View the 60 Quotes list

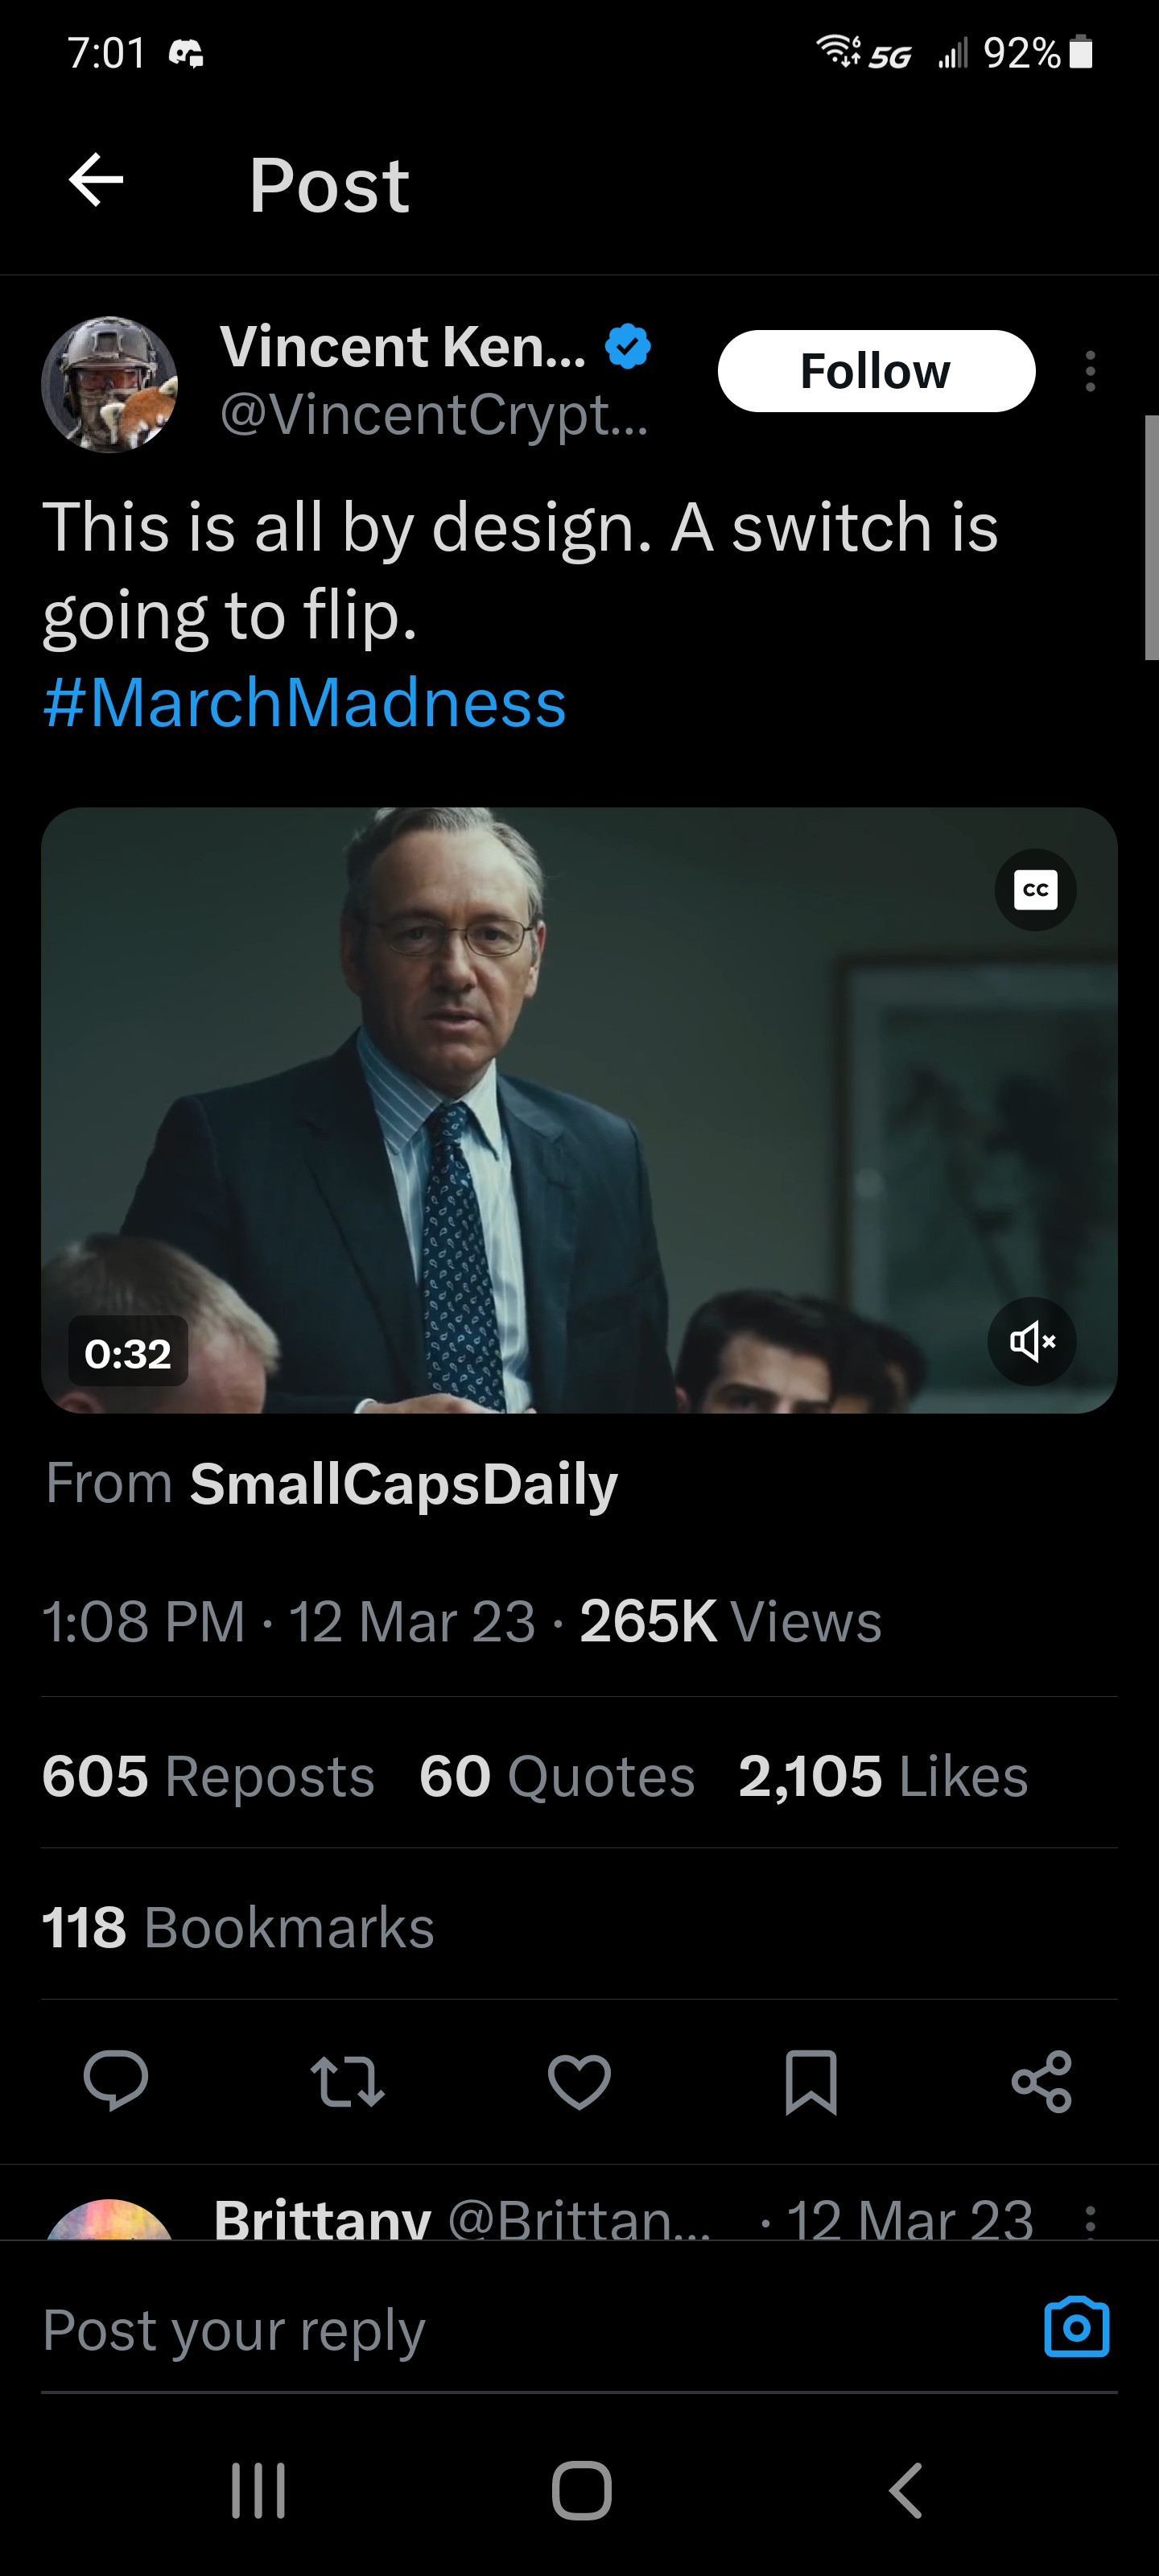556,1776
